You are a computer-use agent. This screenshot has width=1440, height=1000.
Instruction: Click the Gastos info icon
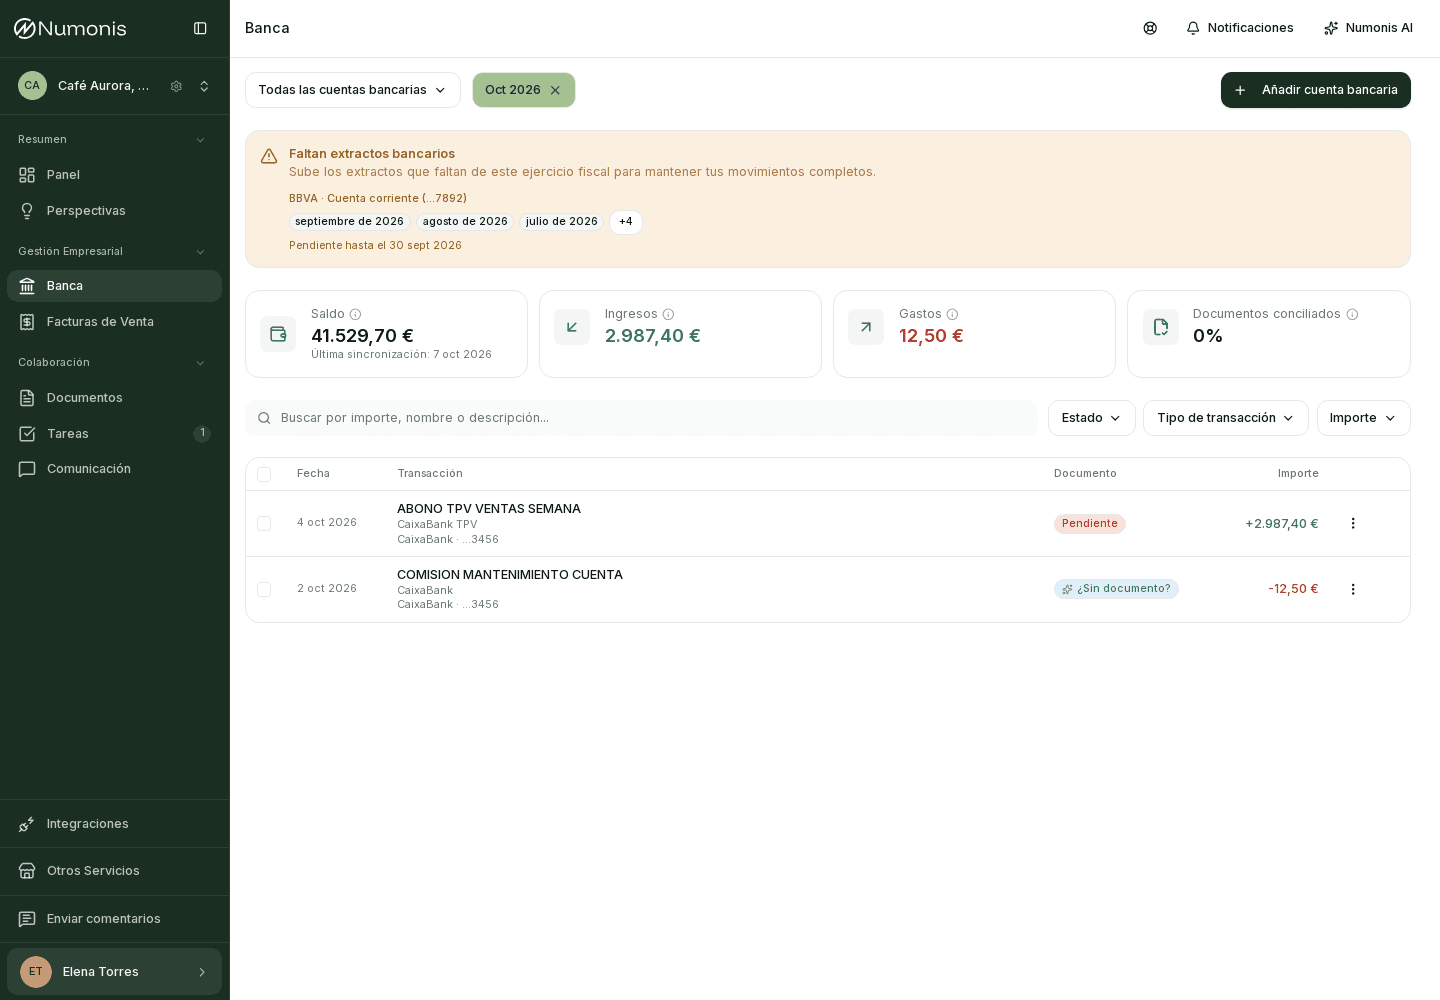[952, 314]
